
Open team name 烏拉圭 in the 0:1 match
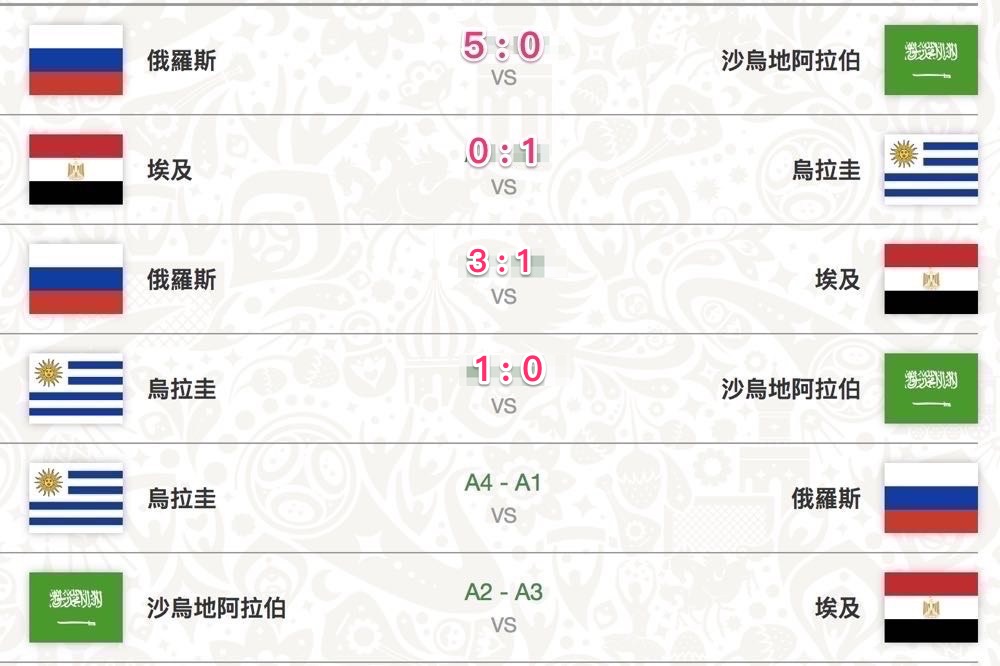click(x=826, y=170)
